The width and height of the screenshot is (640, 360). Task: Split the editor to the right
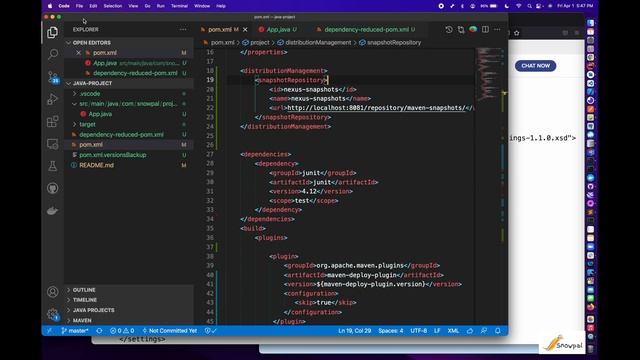point(485,29)
